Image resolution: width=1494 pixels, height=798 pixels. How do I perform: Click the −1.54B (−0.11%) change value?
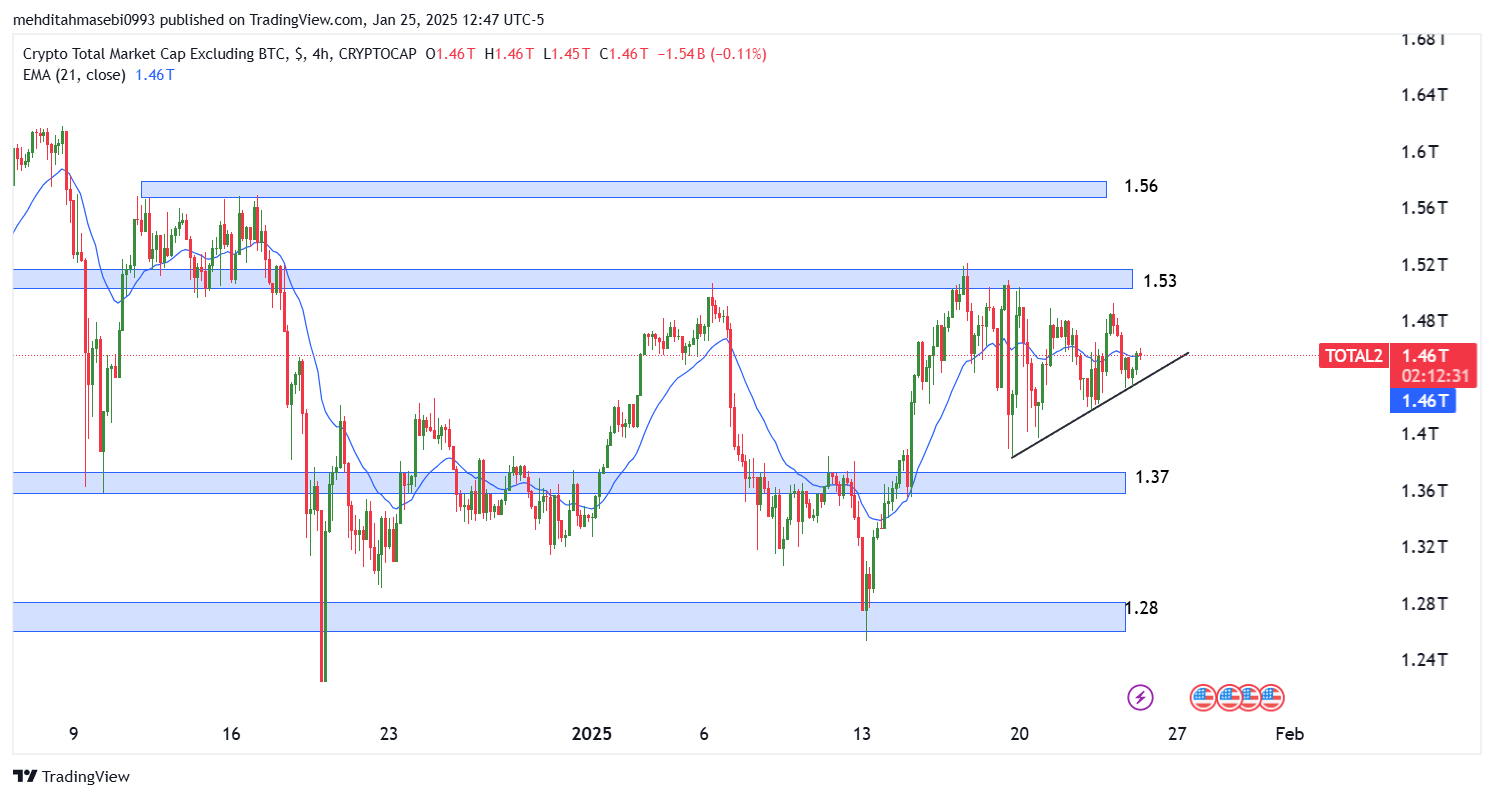712,54
